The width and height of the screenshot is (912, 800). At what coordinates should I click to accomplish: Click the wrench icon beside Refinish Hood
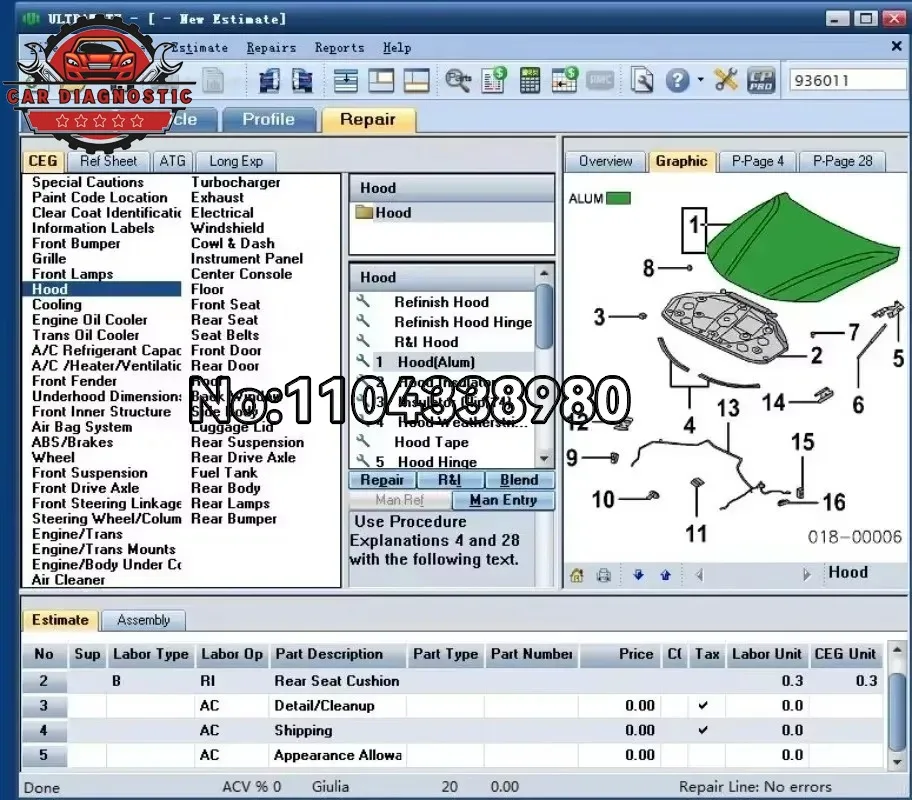tap(363, 301)
